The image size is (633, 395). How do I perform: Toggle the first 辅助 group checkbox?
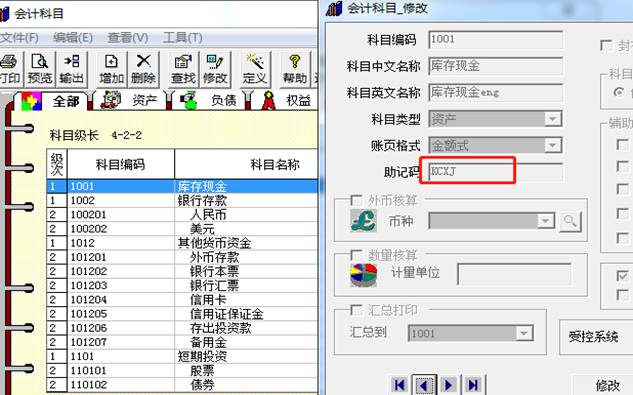(x=623, y=145)
